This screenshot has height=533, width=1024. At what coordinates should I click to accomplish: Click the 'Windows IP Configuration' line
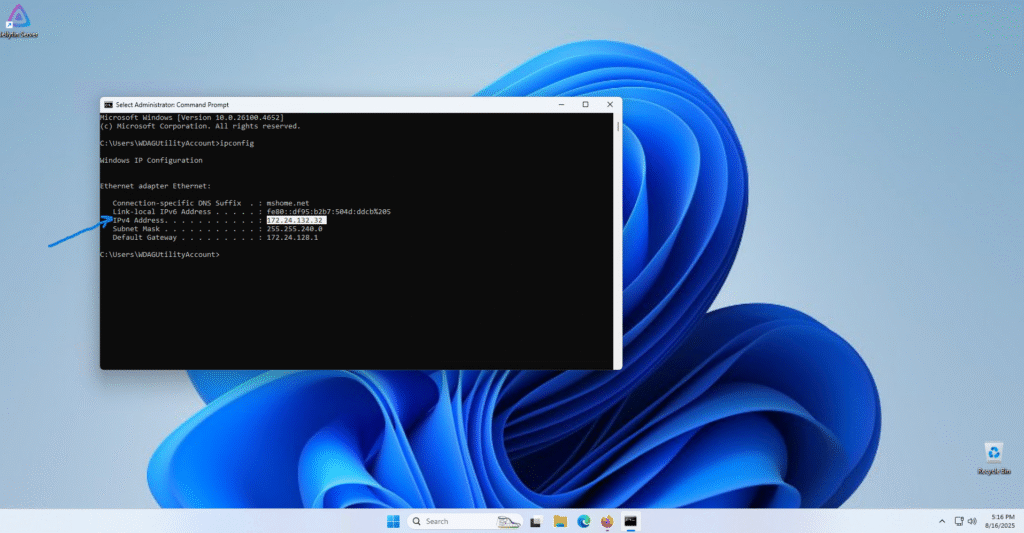[152, 160]
